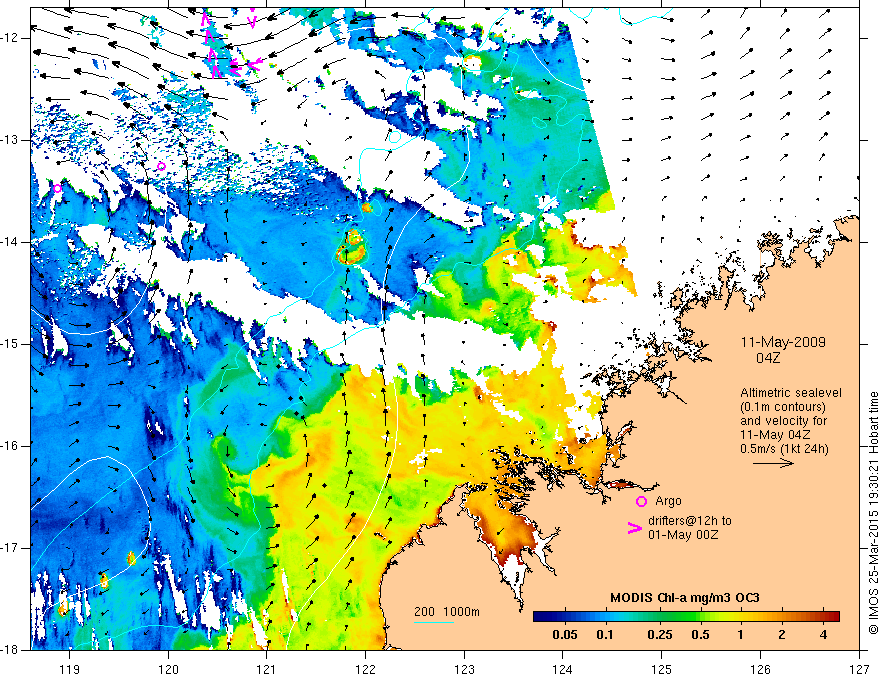Viewport: 880px width, 680px height.
Task: Click 'drifters@12h to' legend text
Action: point(690,521)
